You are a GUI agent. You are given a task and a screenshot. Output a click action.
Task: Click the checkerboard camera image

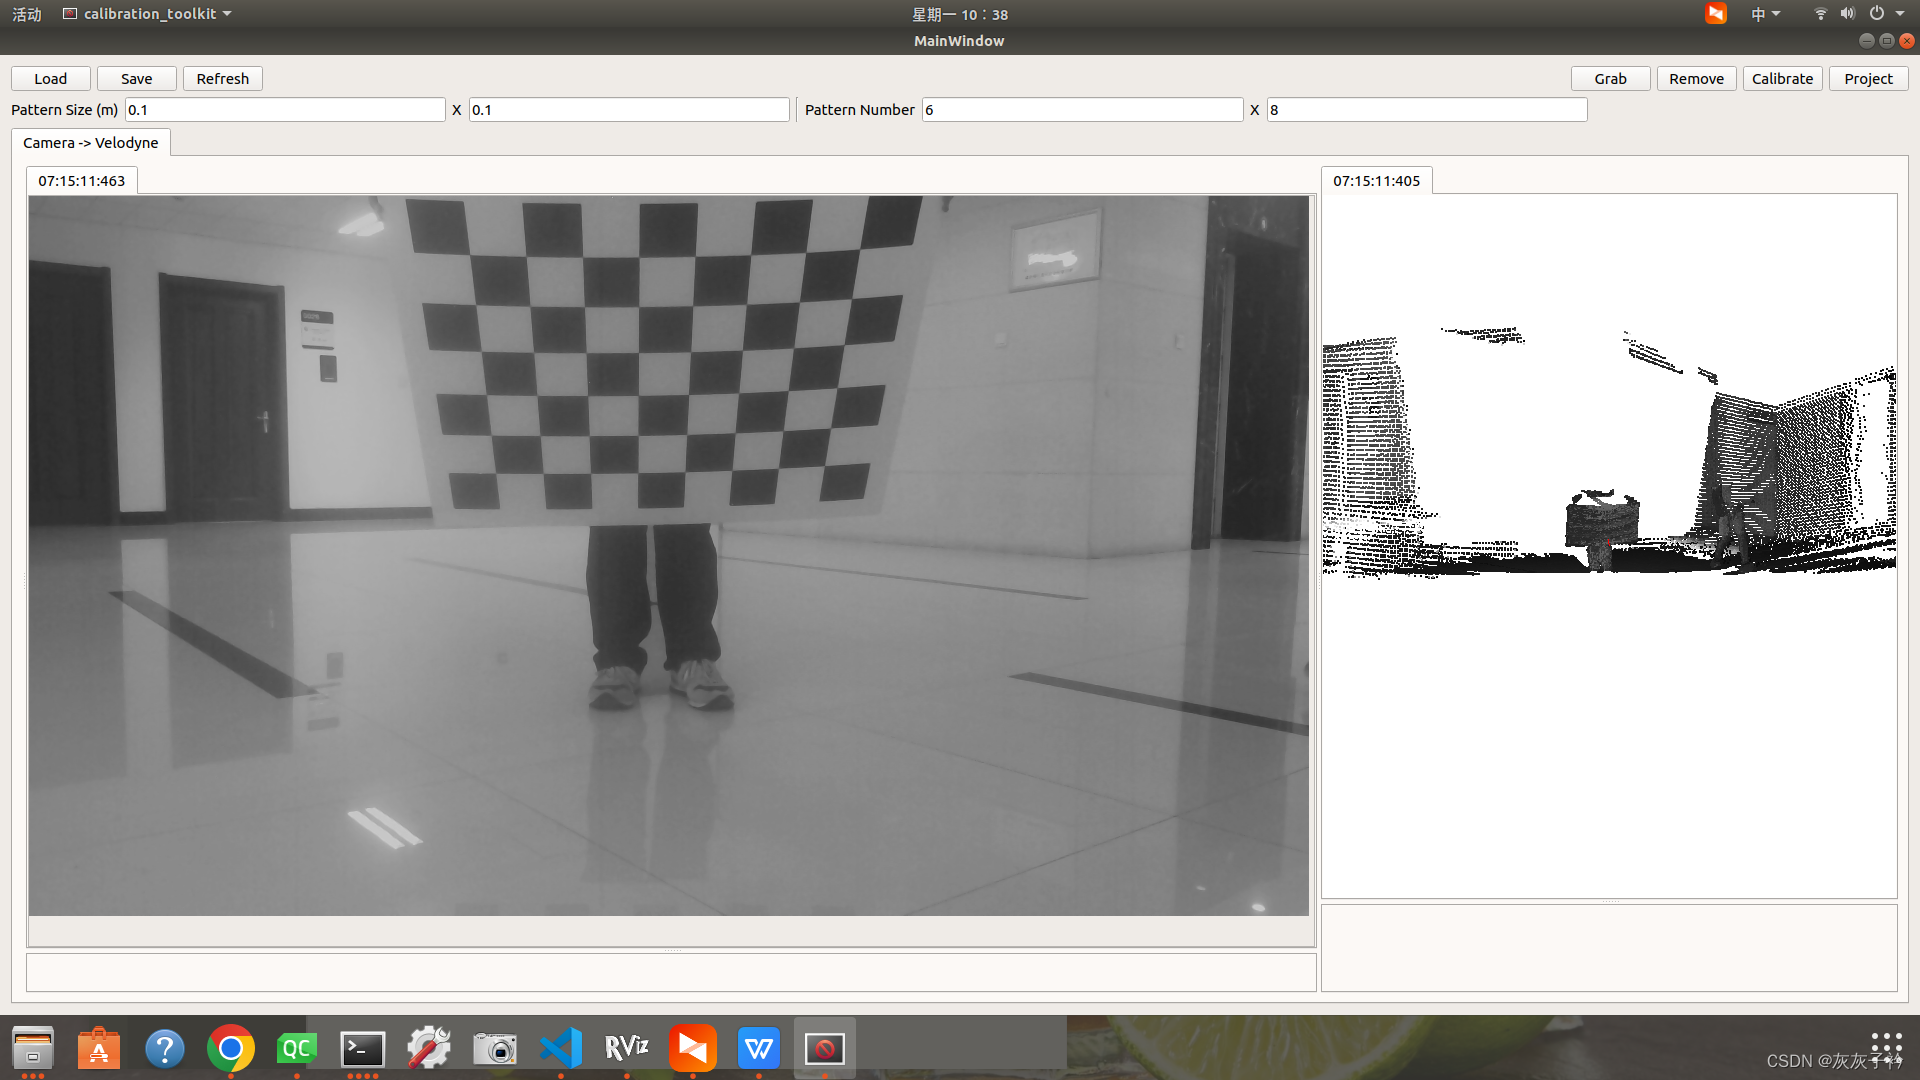point(669,556)
